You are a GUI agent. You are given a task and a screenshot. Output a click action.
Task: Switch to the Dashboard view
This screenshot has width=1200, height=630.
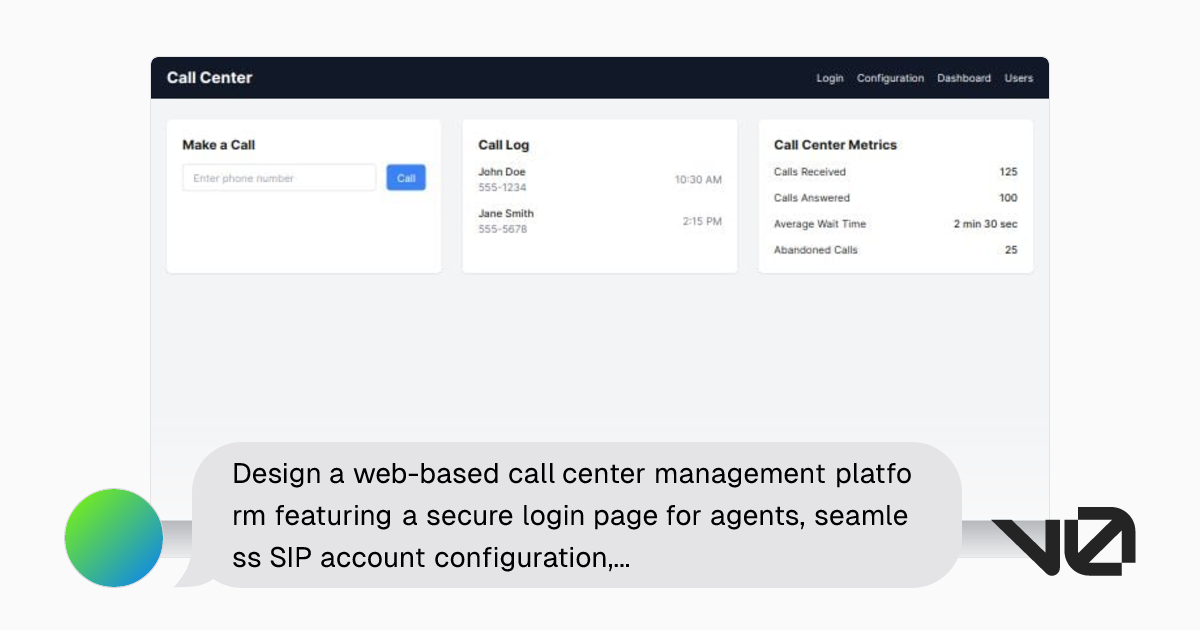963,78
